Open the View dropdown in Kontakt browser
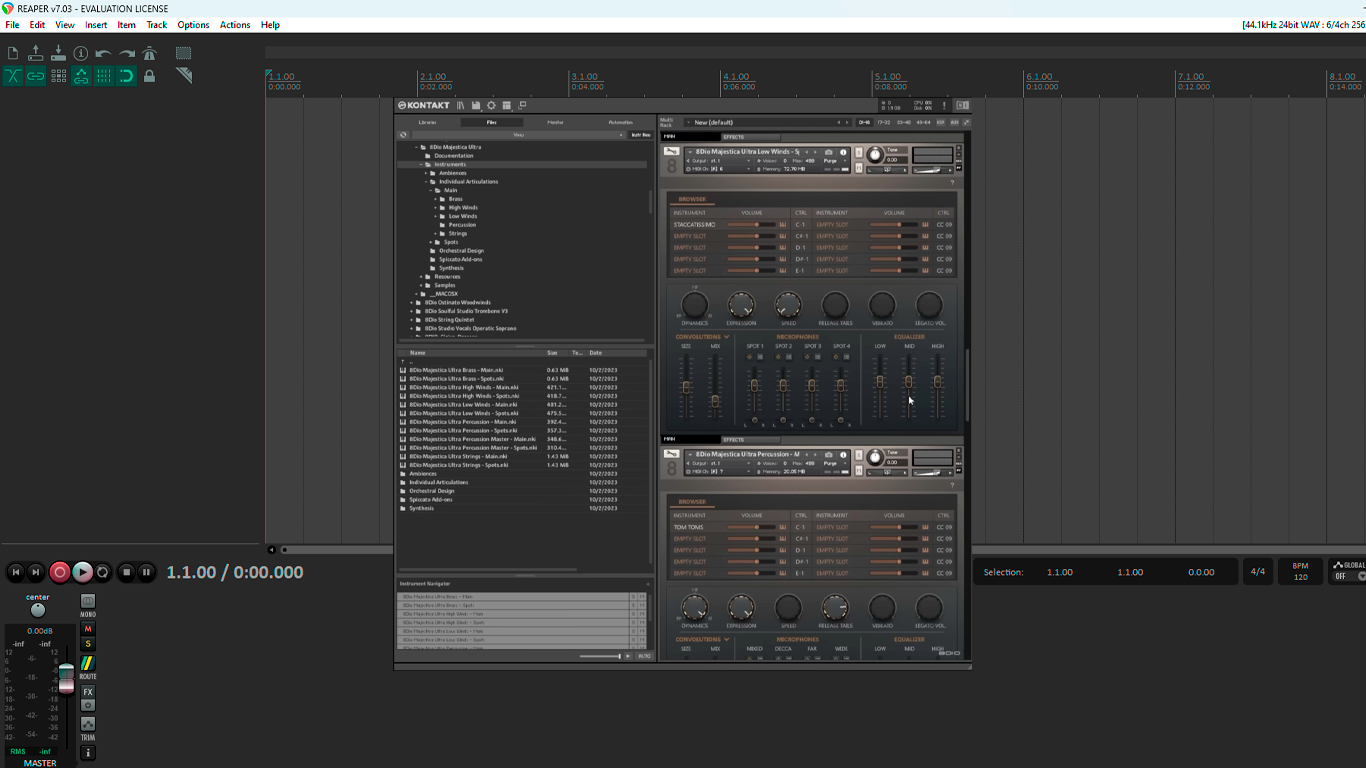1366x768 pixels. point(518,135)
